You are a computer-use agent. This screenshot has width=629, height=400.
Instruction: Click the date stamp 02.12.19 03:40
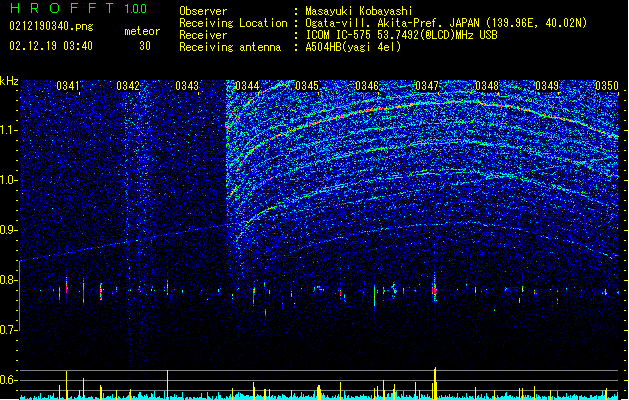(51, 46)
